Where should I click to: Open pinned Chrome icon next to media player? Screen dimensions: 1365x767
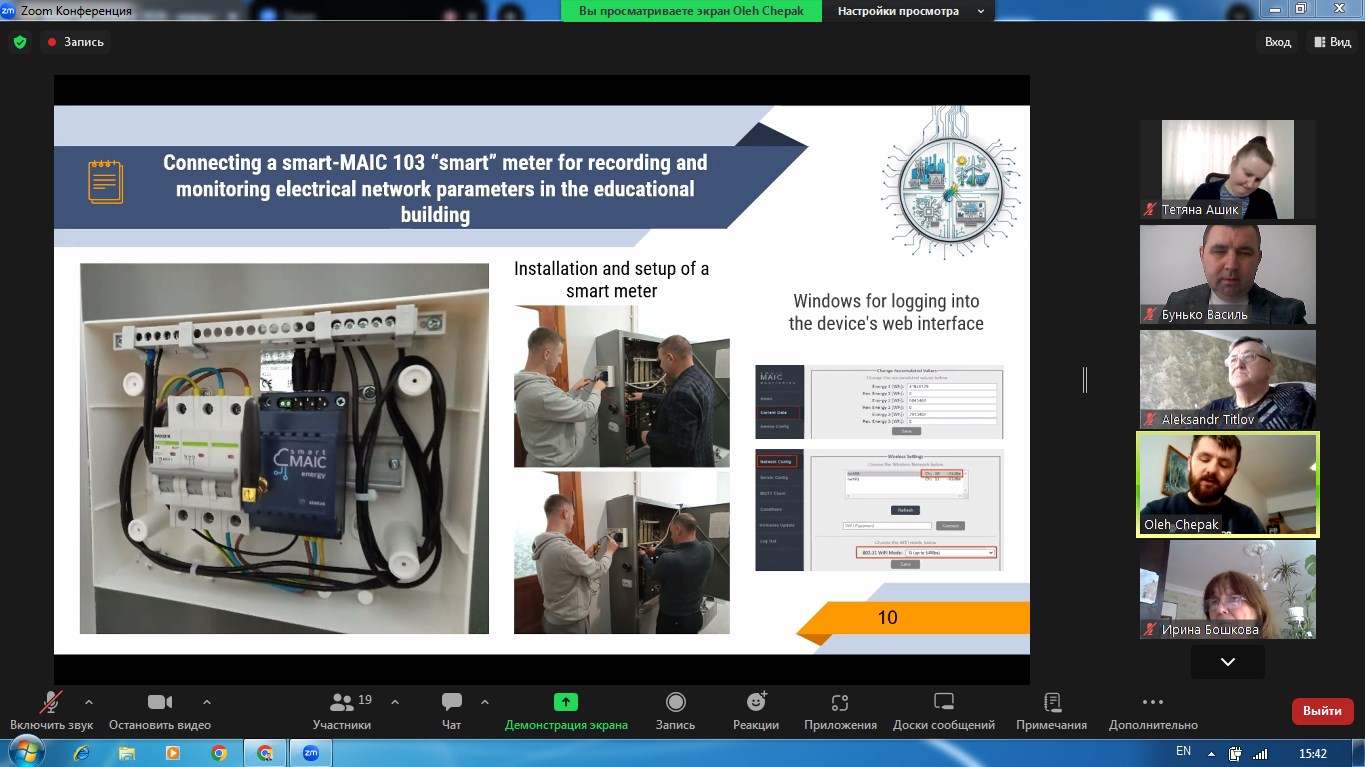coord(219,753)
